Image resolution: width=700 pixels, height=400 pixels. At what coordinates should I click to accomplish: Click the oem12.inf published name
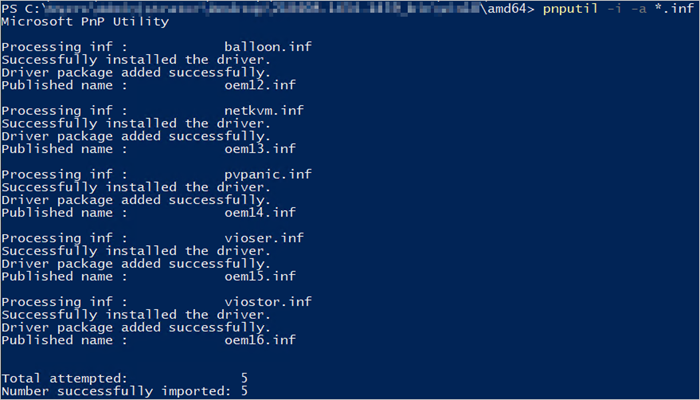[x=260, y=85]
